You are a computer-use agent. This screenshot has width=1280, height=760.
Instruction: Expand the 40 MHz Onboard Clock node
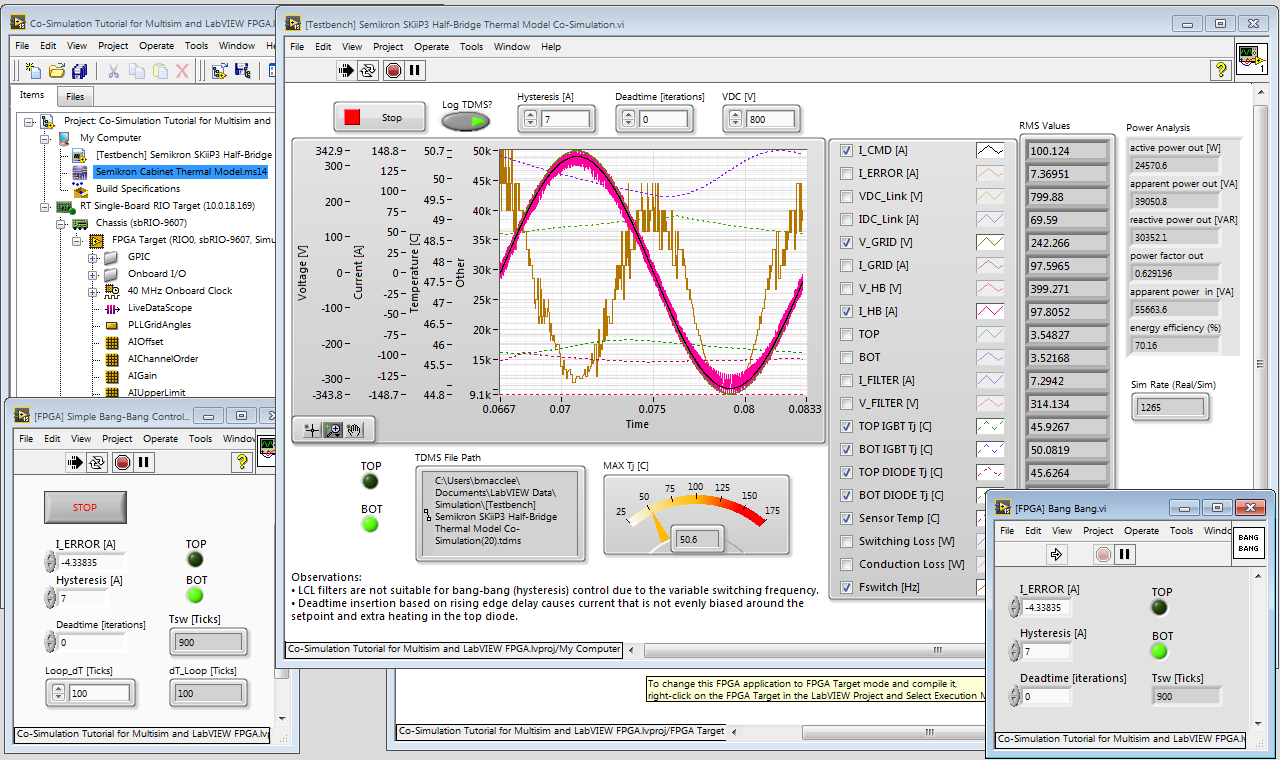[91, 291]
